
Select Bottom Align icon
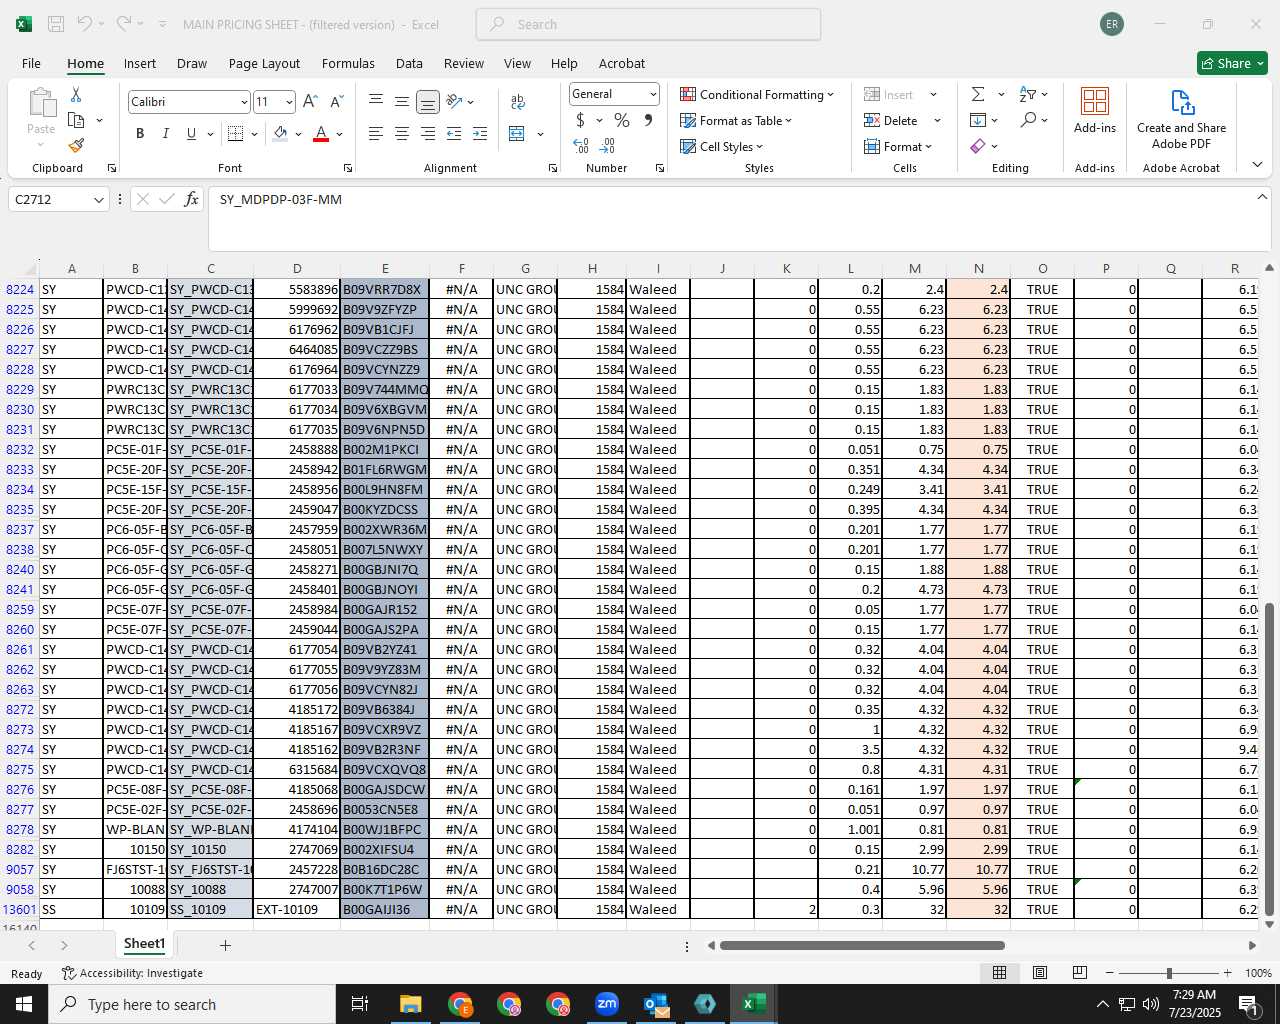coord(428,101)
